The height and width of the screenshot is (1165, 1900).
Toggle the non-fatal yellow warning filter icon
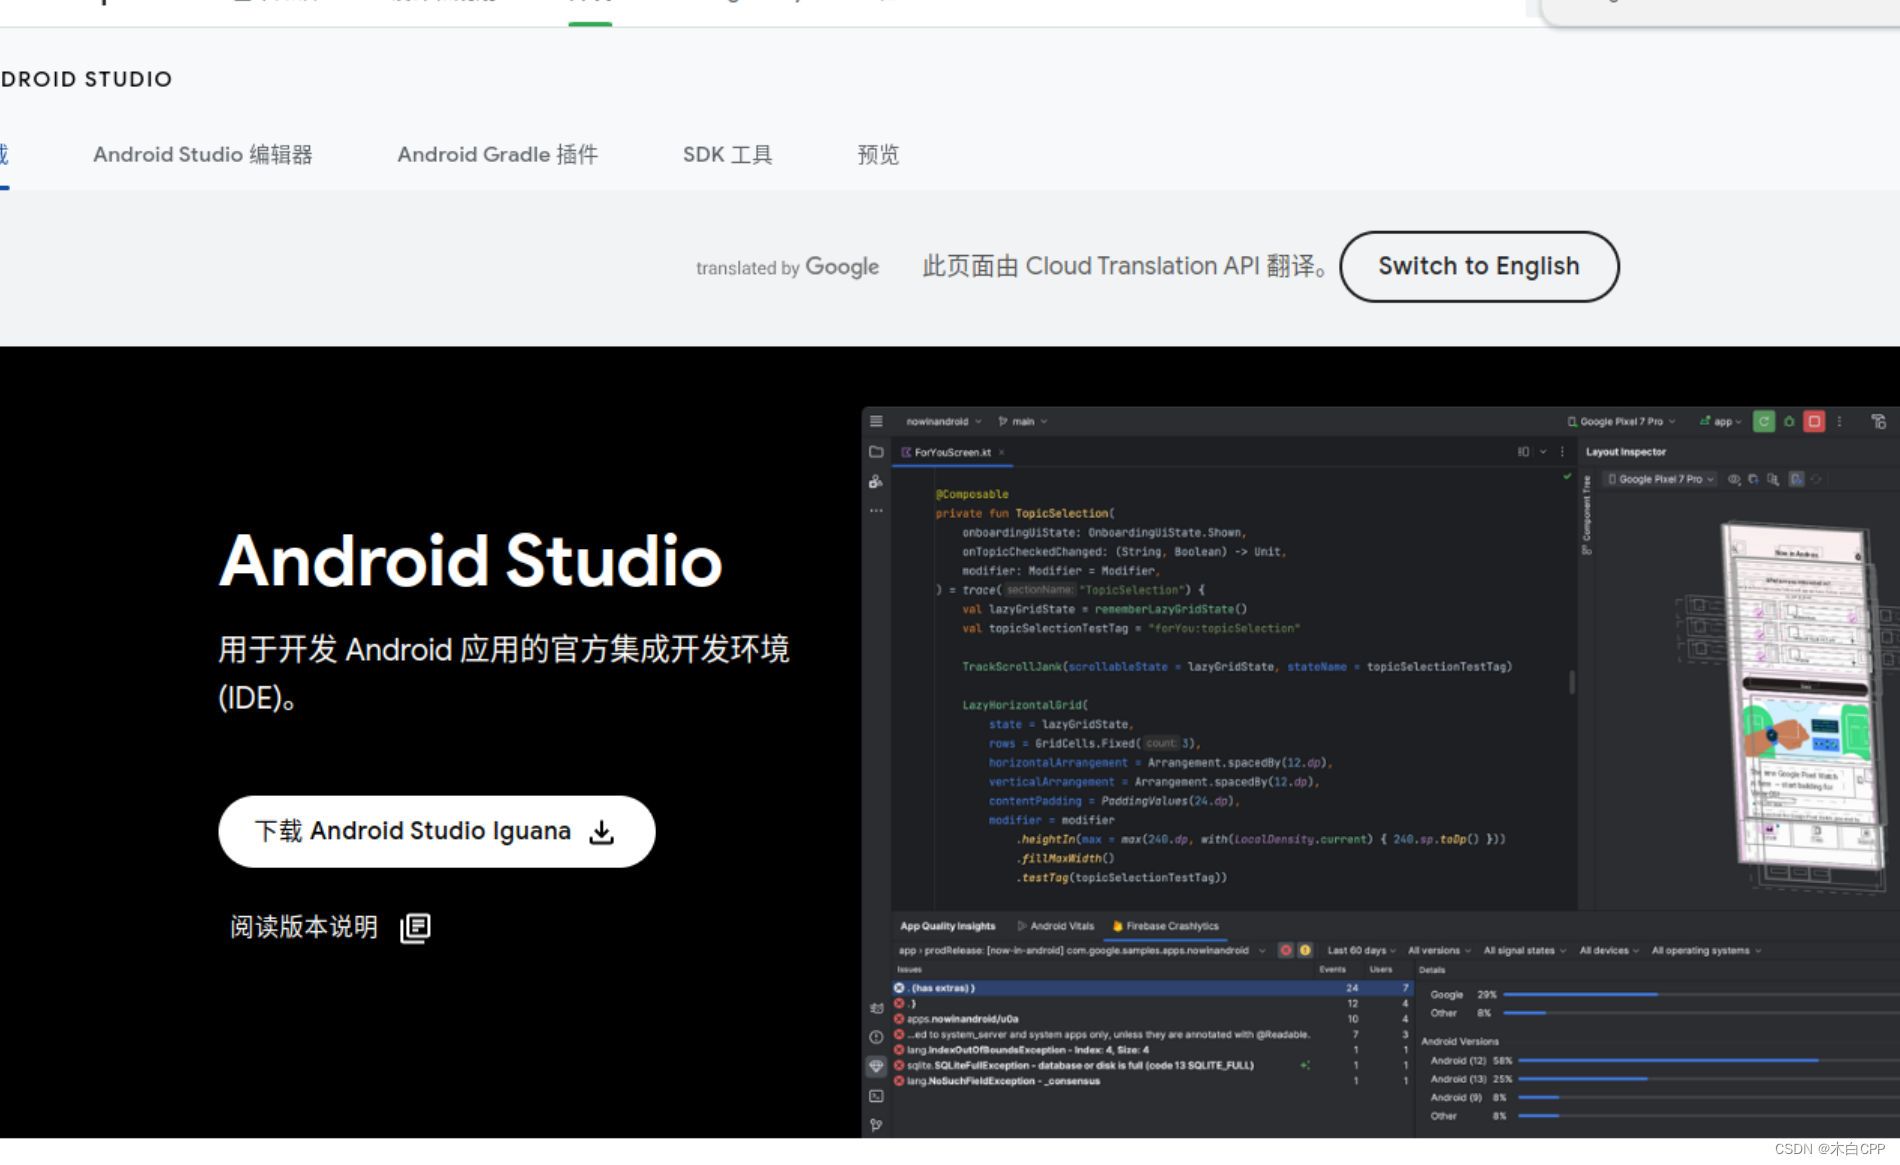[1305, 950]
